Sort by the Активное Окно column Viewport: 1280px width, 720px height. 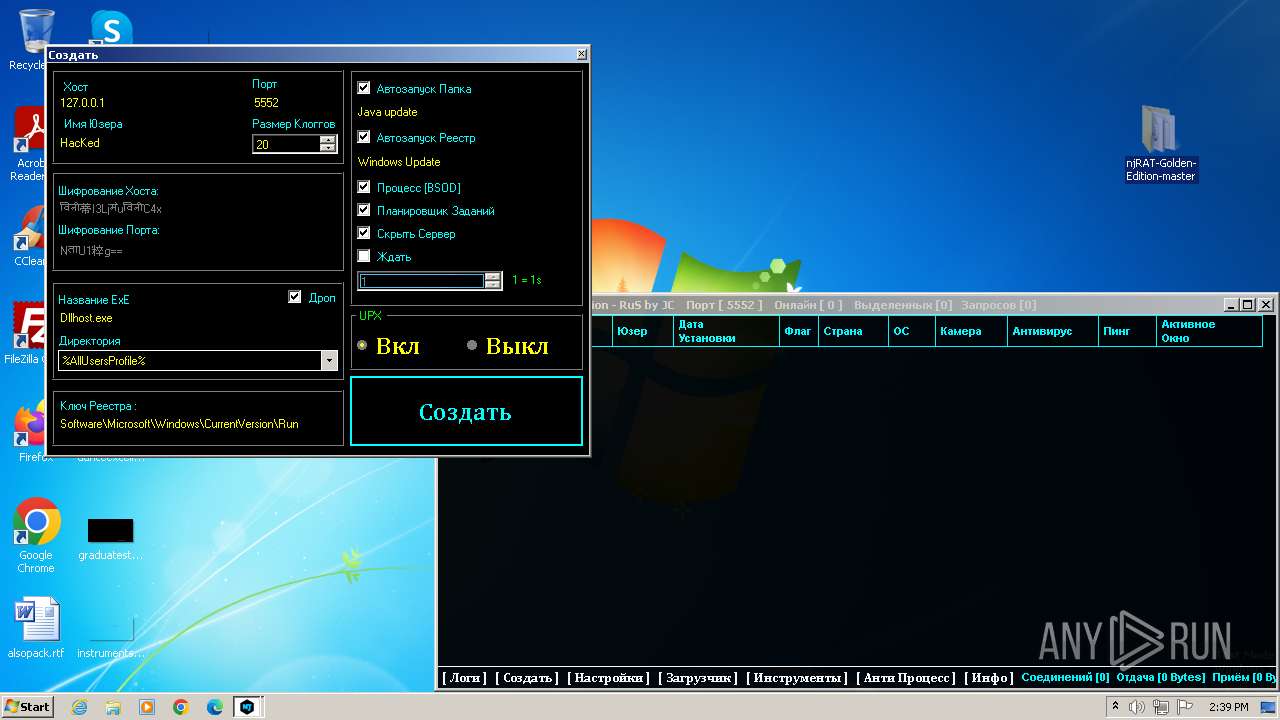pos(1208,331)
